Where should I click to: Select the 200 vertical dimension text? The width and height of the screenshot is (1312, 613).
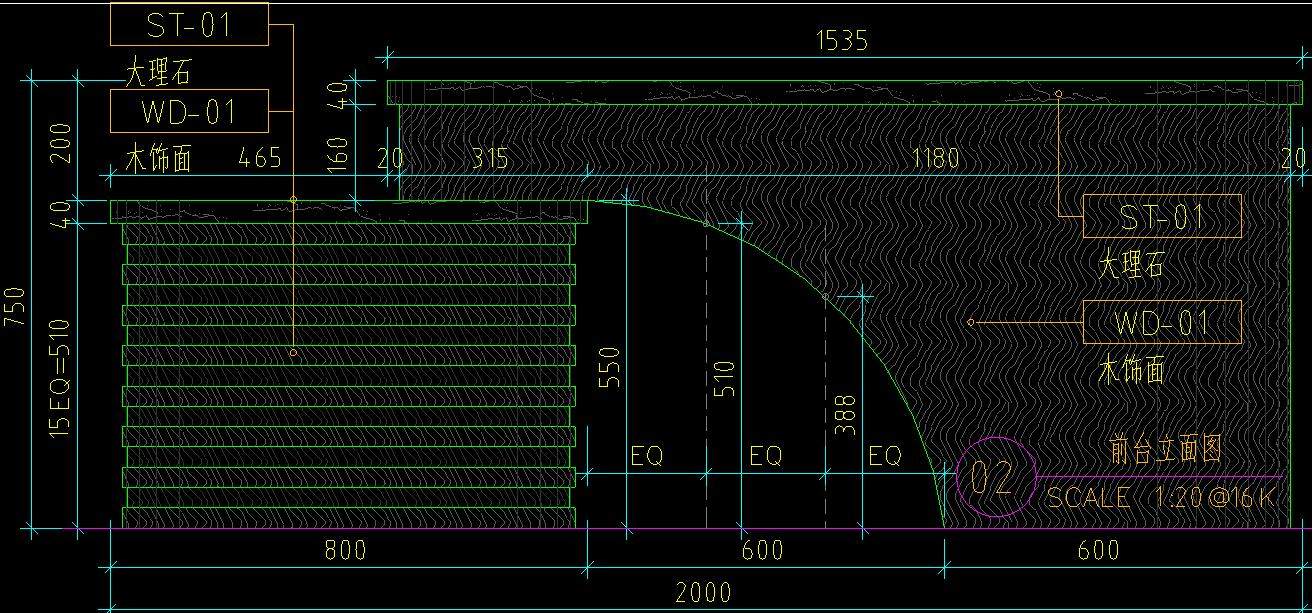62,143
